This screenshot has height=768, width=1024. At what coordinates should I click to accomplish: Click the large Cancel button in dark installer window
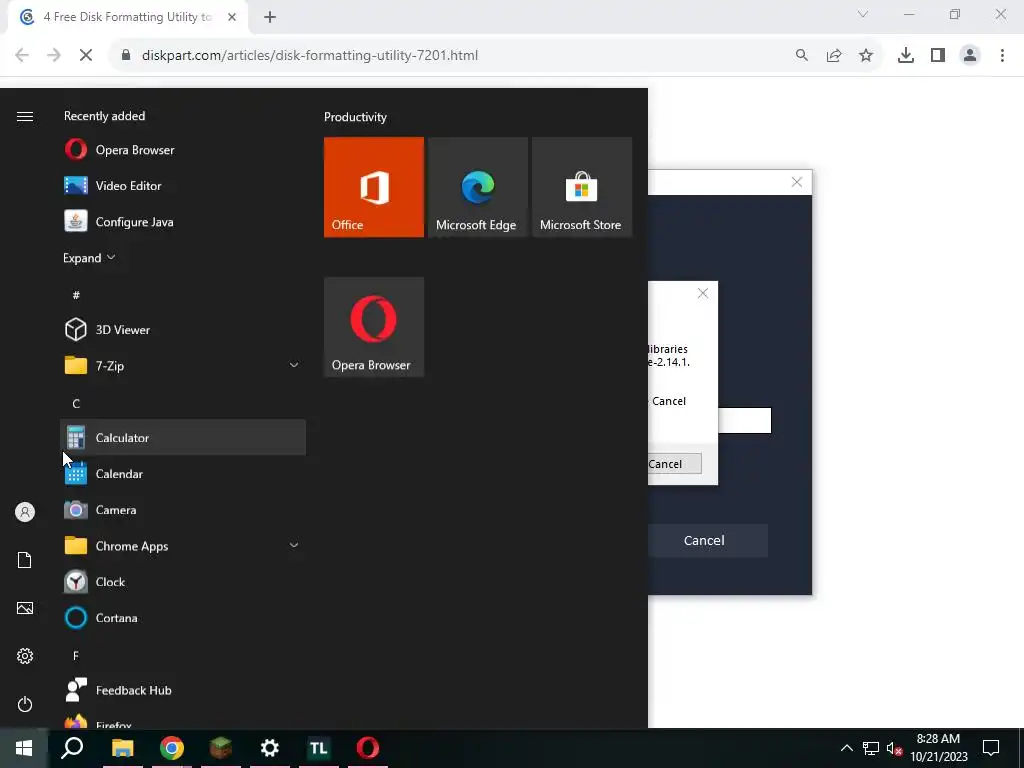pyautogui.click(x=707, y=540)
